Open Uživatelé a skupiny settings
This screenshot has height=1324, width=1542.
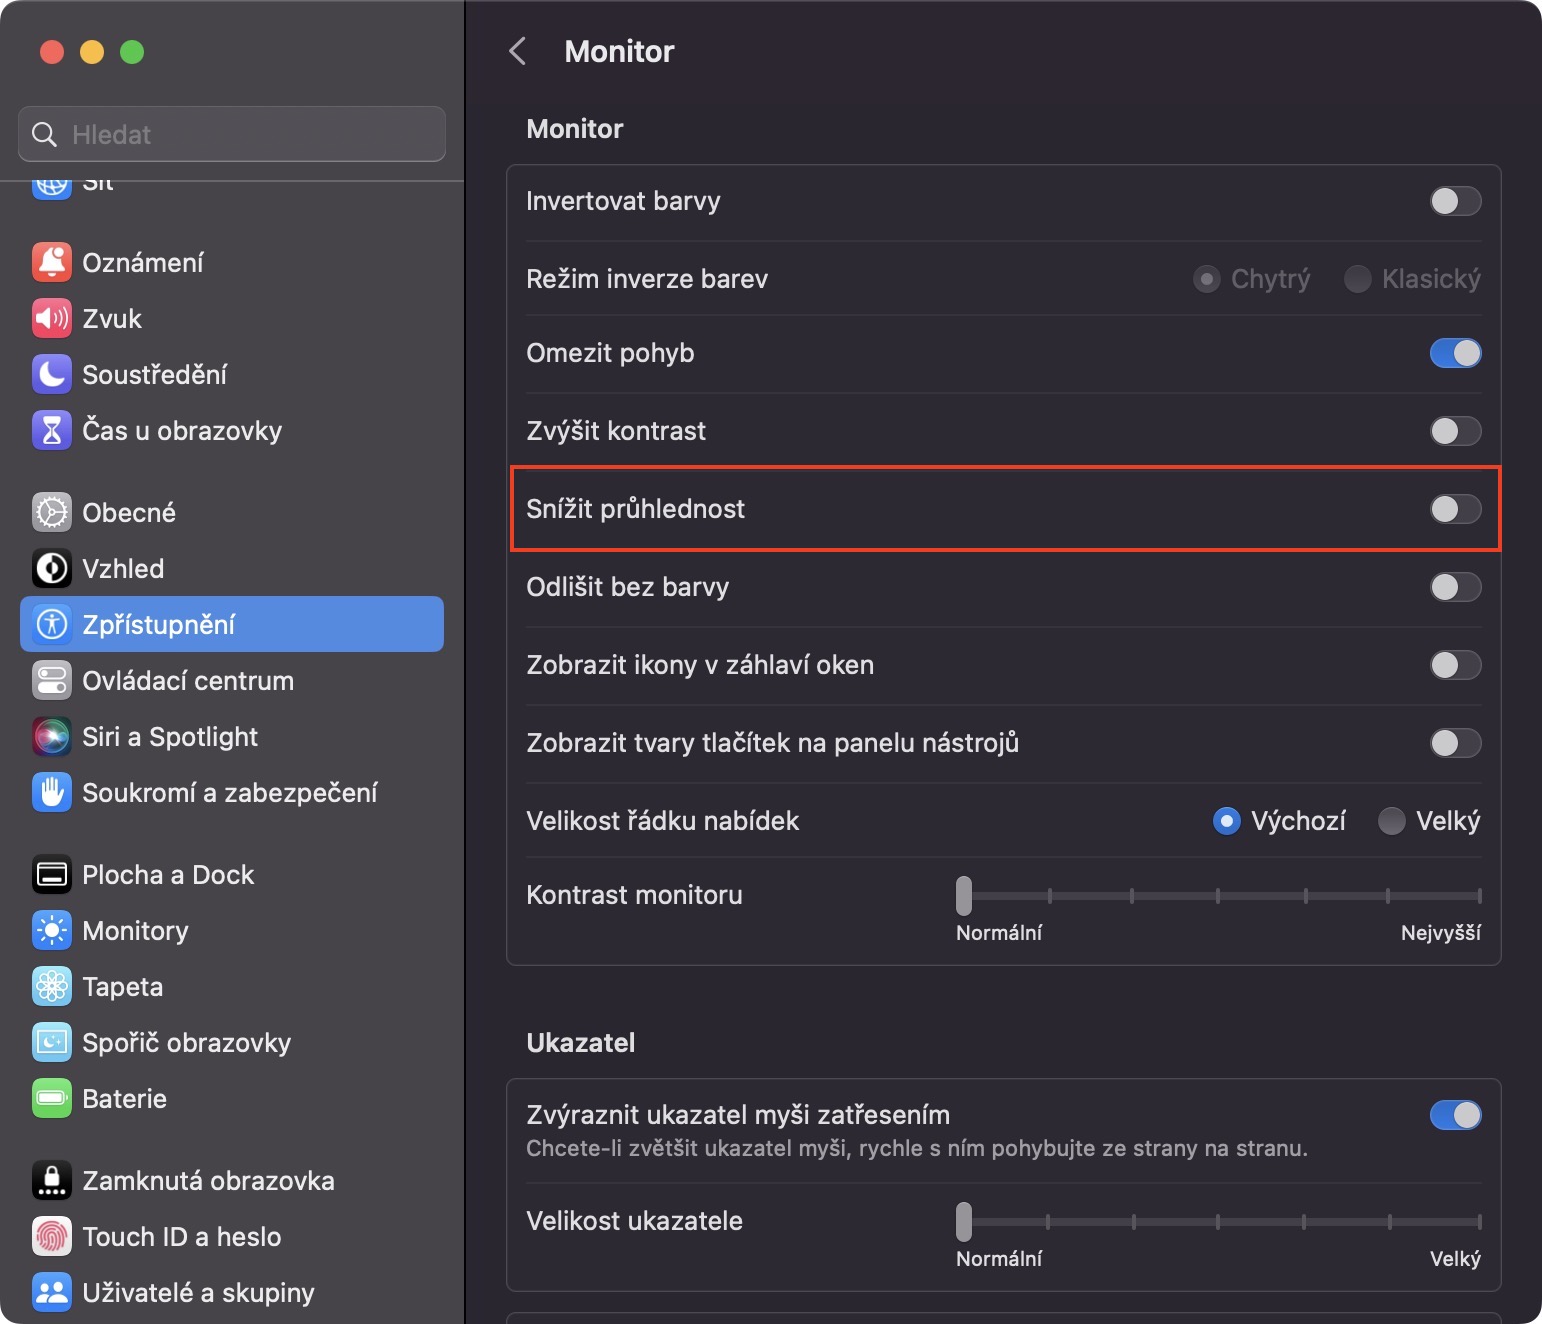pos(198,1292)
